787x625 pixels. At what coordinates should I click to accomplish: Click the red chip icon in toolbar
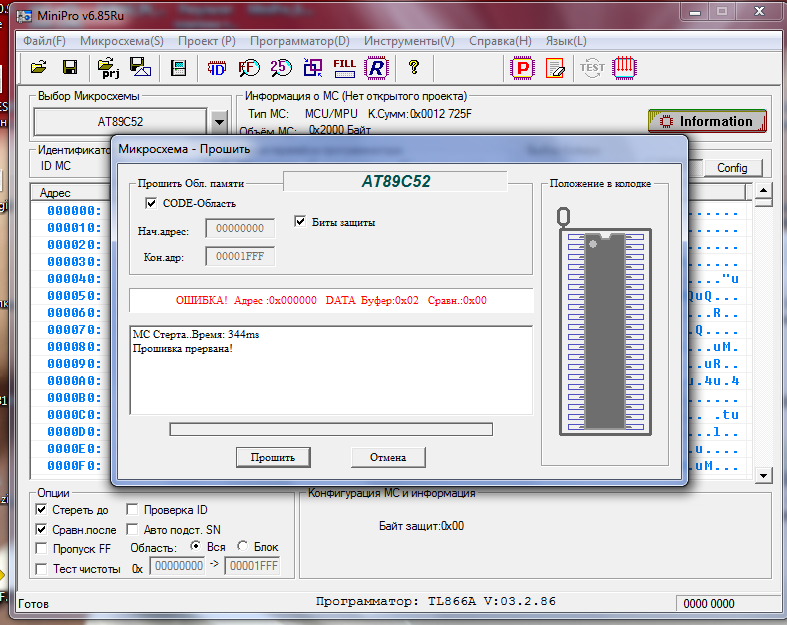click(625, 67)
